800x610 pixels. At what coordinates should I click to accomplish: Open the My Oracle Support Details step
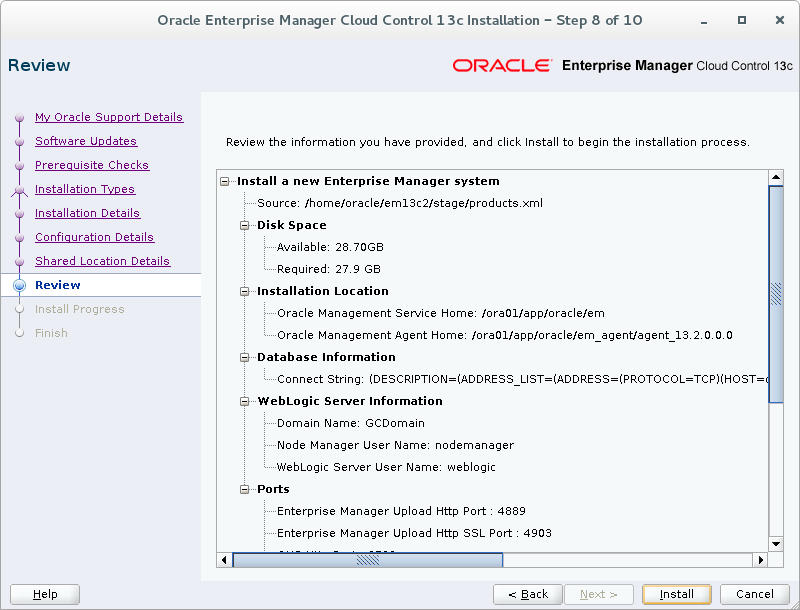pyautogui.click(x=109, y=117)
